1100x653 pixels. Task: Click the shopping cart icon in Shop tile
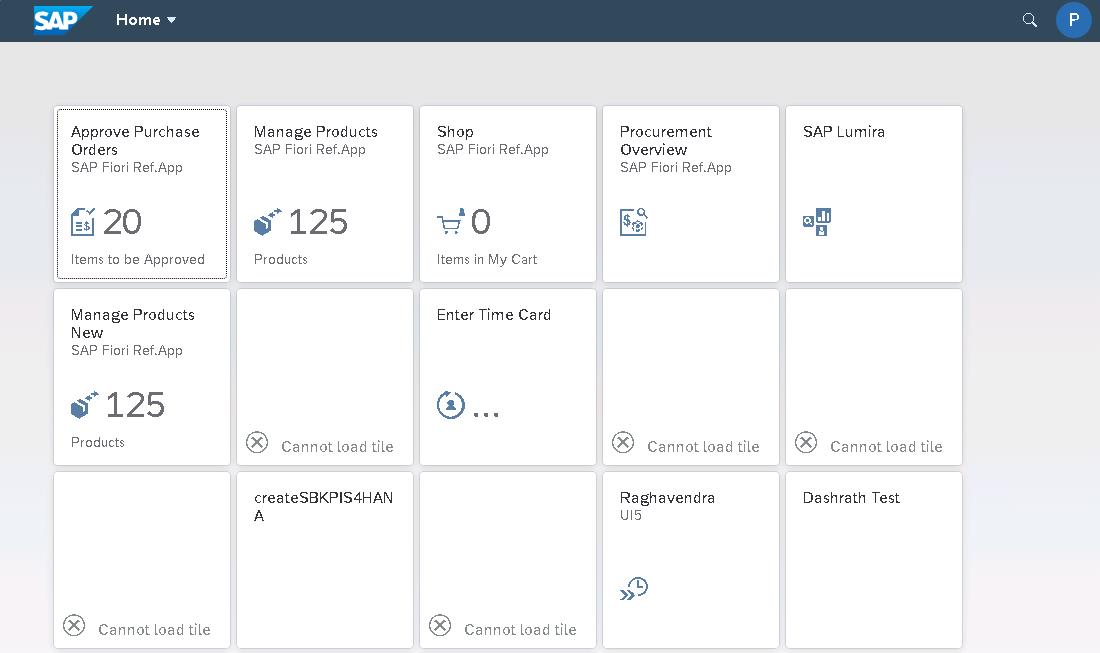click(x=451, y=222)
